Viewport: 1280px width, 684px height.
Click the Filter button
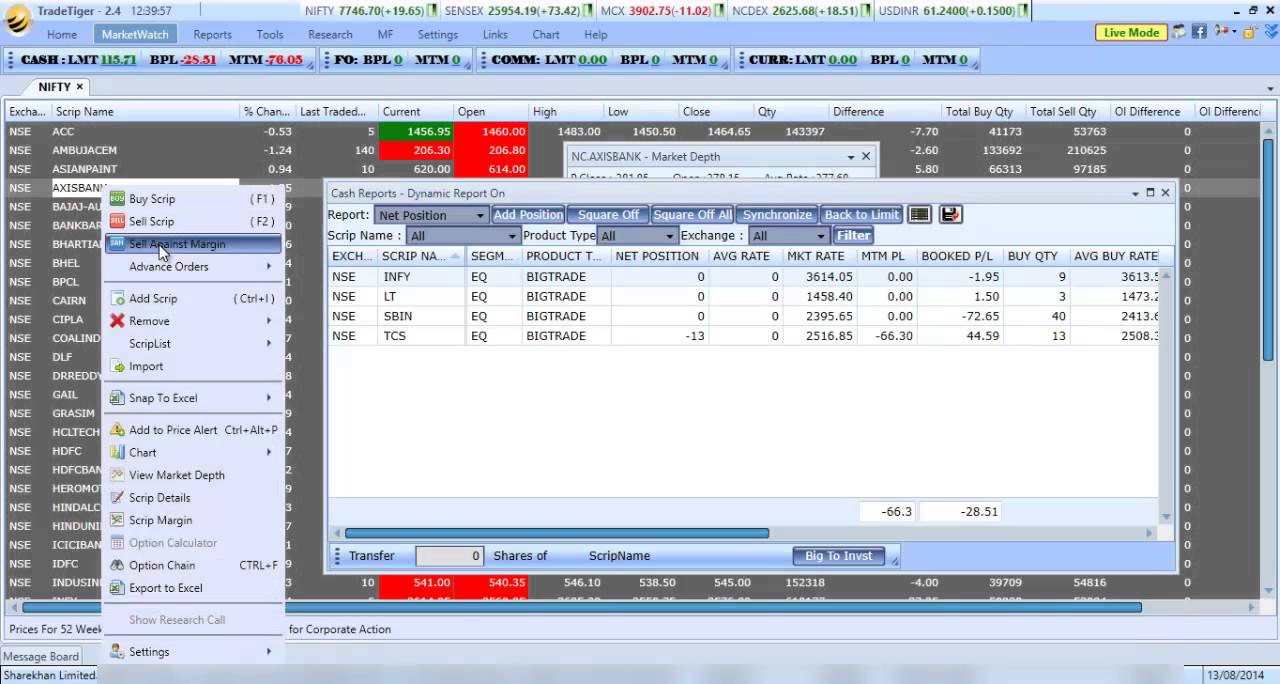[x=853, y=236]
